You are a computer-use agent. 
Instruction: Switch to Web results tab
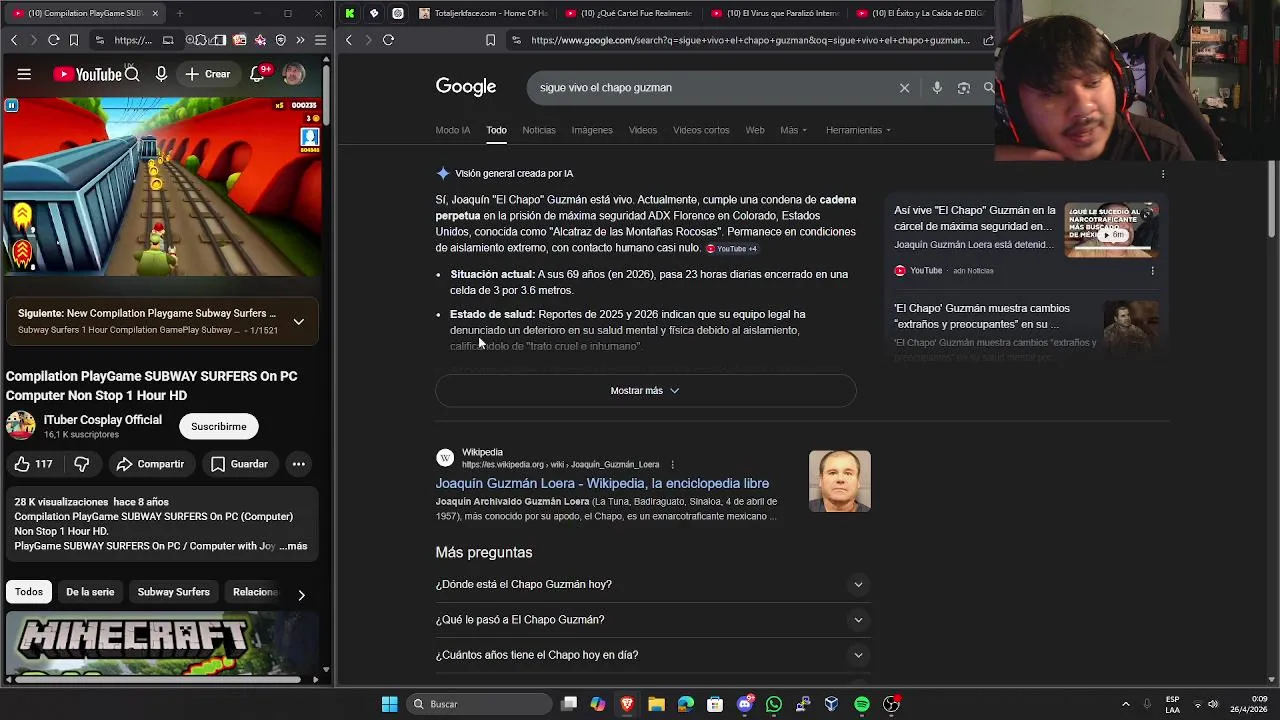pyautogui.click(x=755, y=130)
